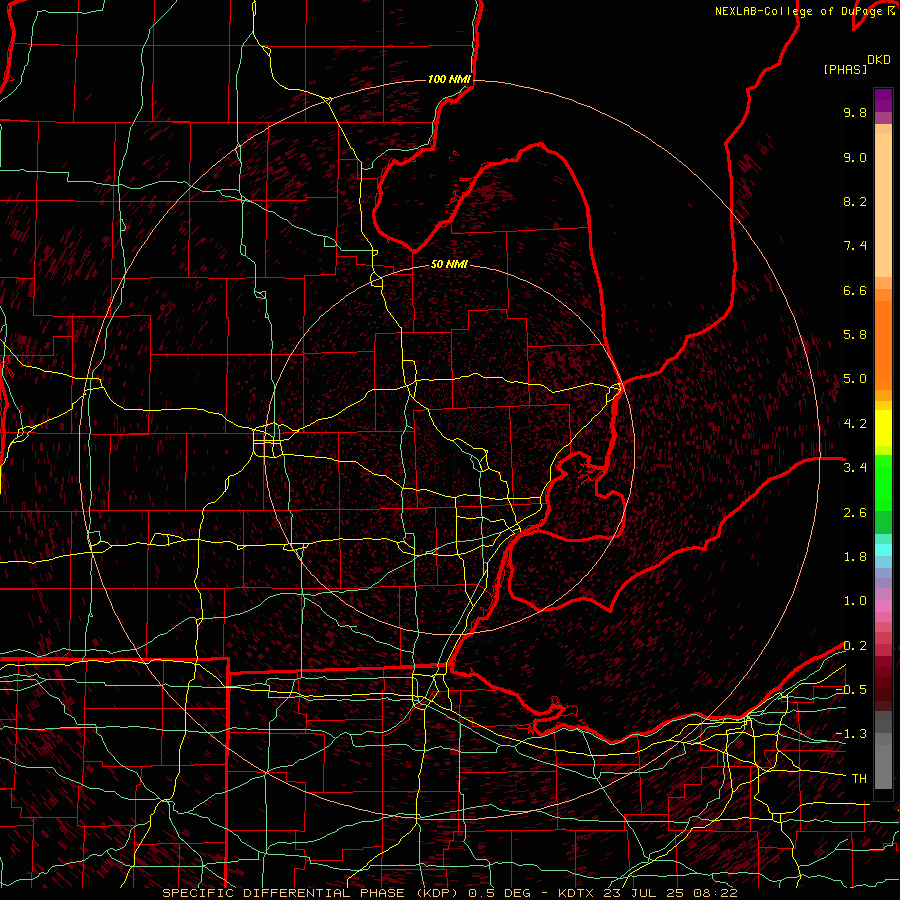Pick the bright green segment of the color bar
The height and width of the screenshot is (900, 900).
pos(883,482)
